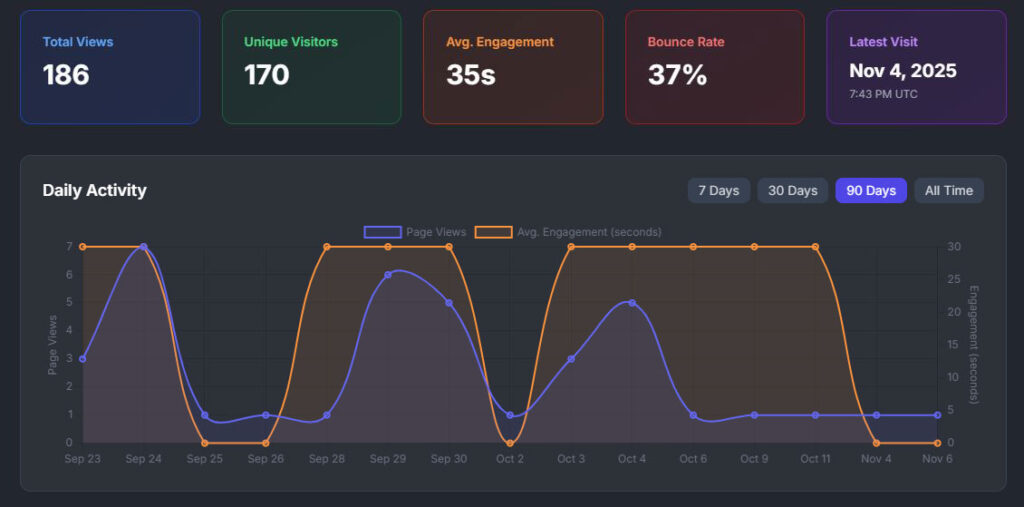Click the Unique Visitors card

pos(311,67)
